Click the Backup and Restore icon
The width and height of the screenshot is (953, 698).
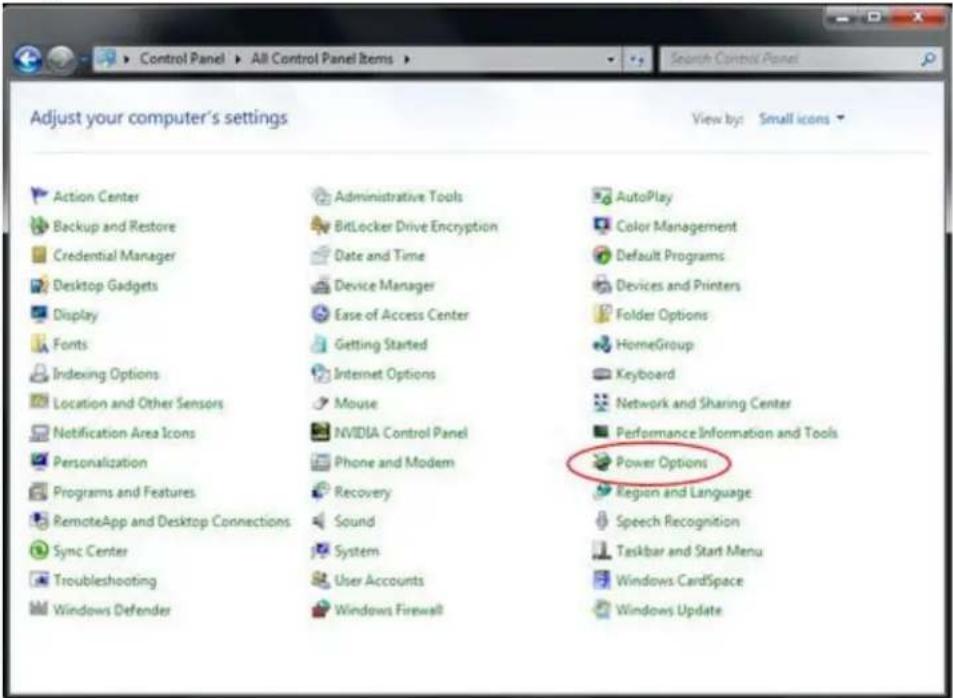pos(39,226)
